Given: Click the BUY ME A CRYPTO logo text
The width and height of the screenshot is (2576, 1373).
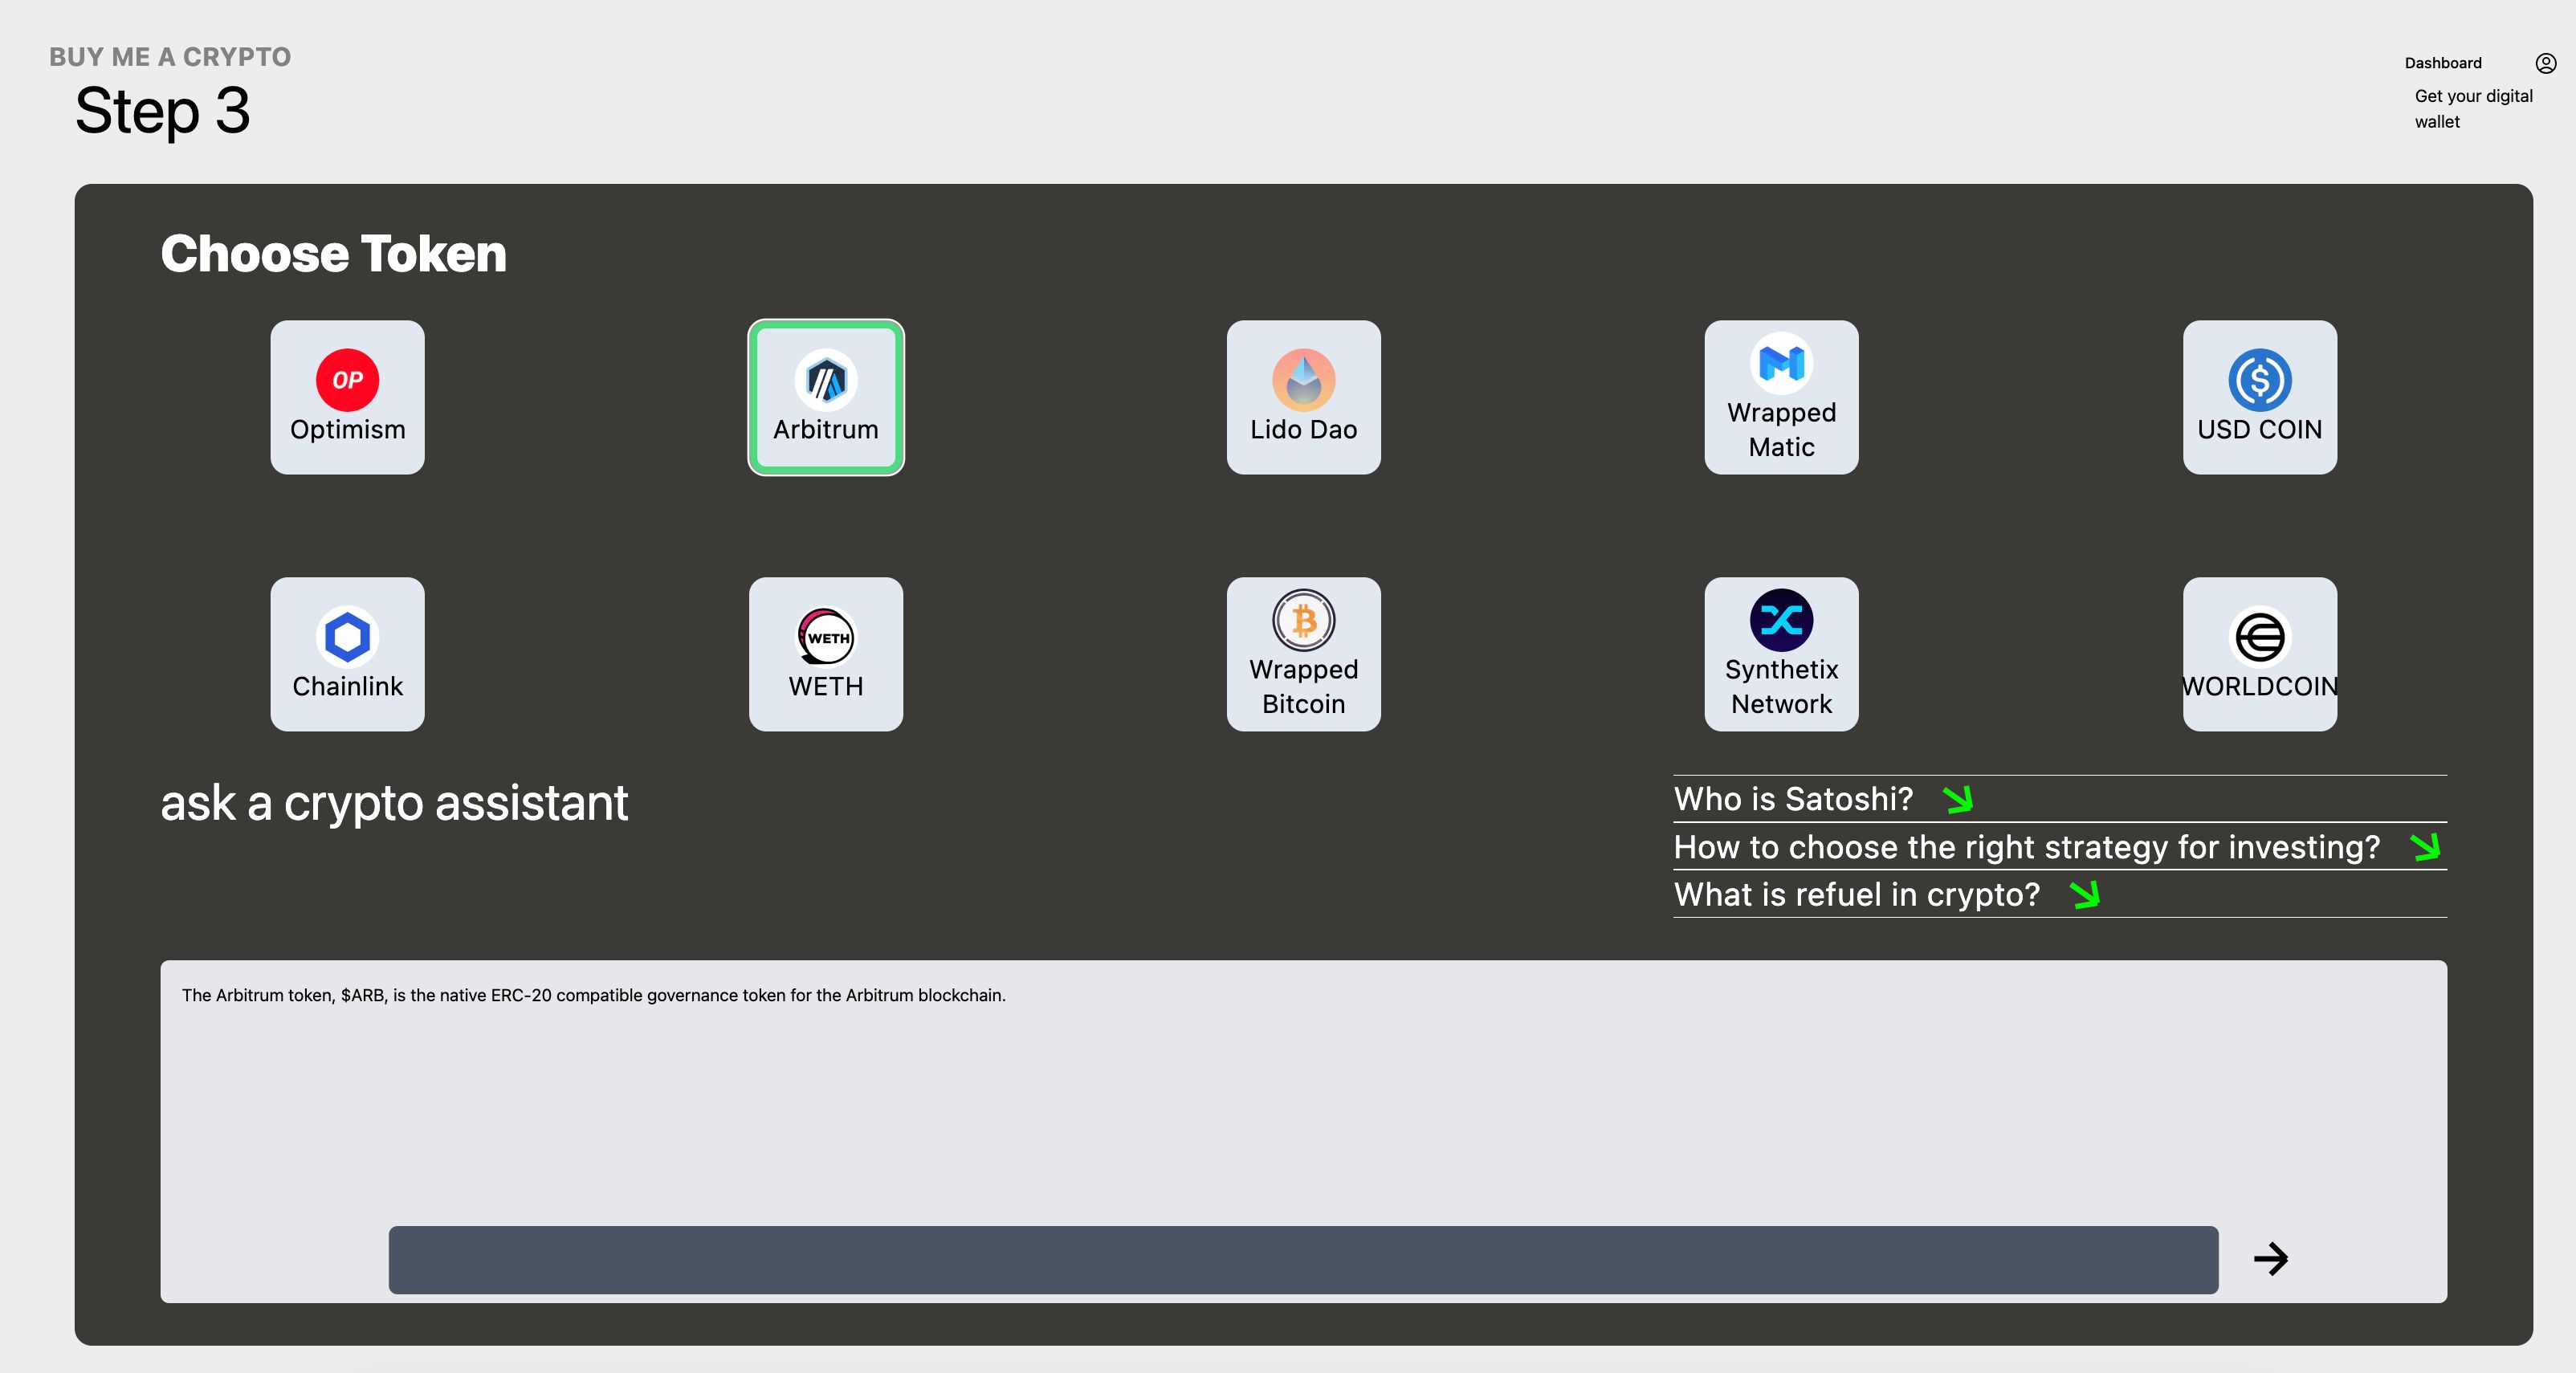Looking at the screenshot, I should 170,57.
